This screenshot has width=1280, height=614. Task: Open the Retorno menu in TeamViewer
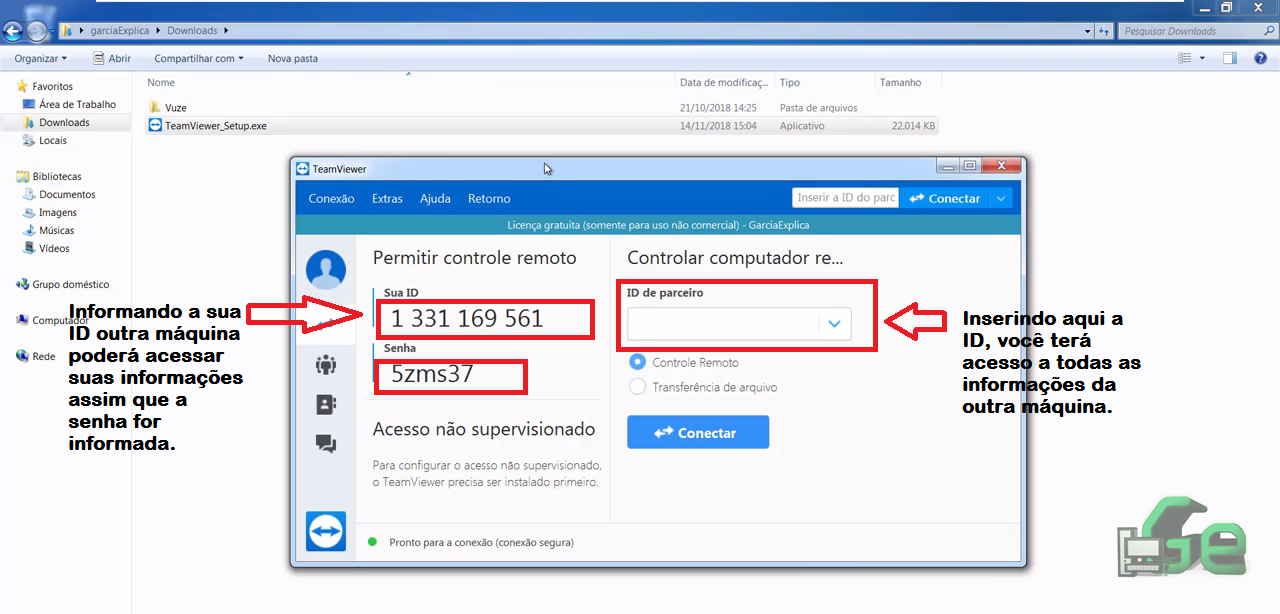(x=489, y=198)
